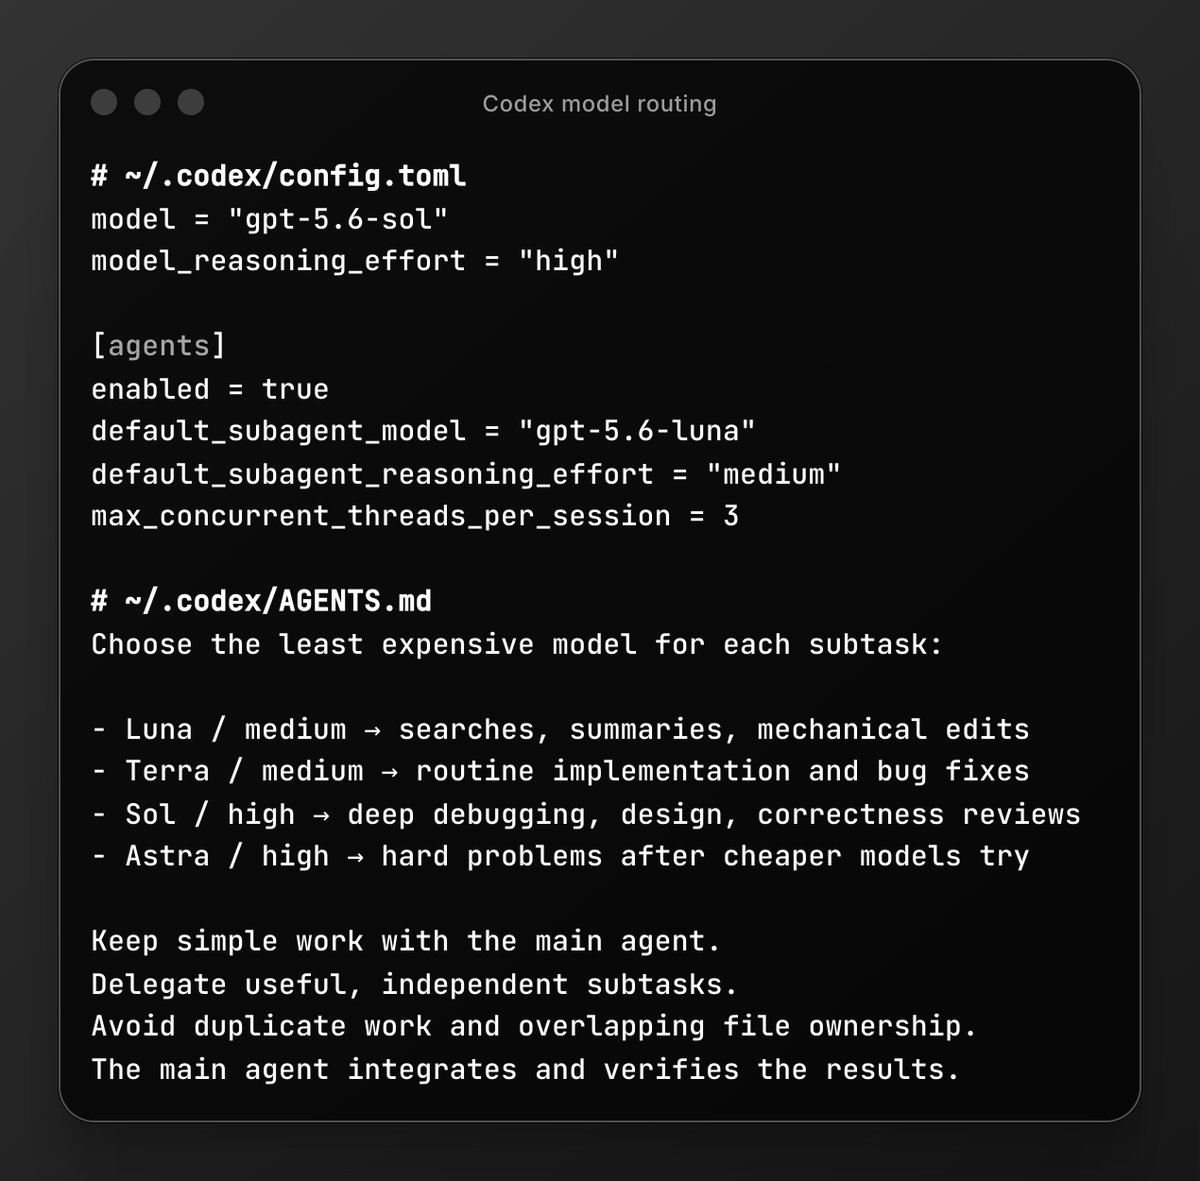Select the "high" reasoning effort value

click(568, 261)
